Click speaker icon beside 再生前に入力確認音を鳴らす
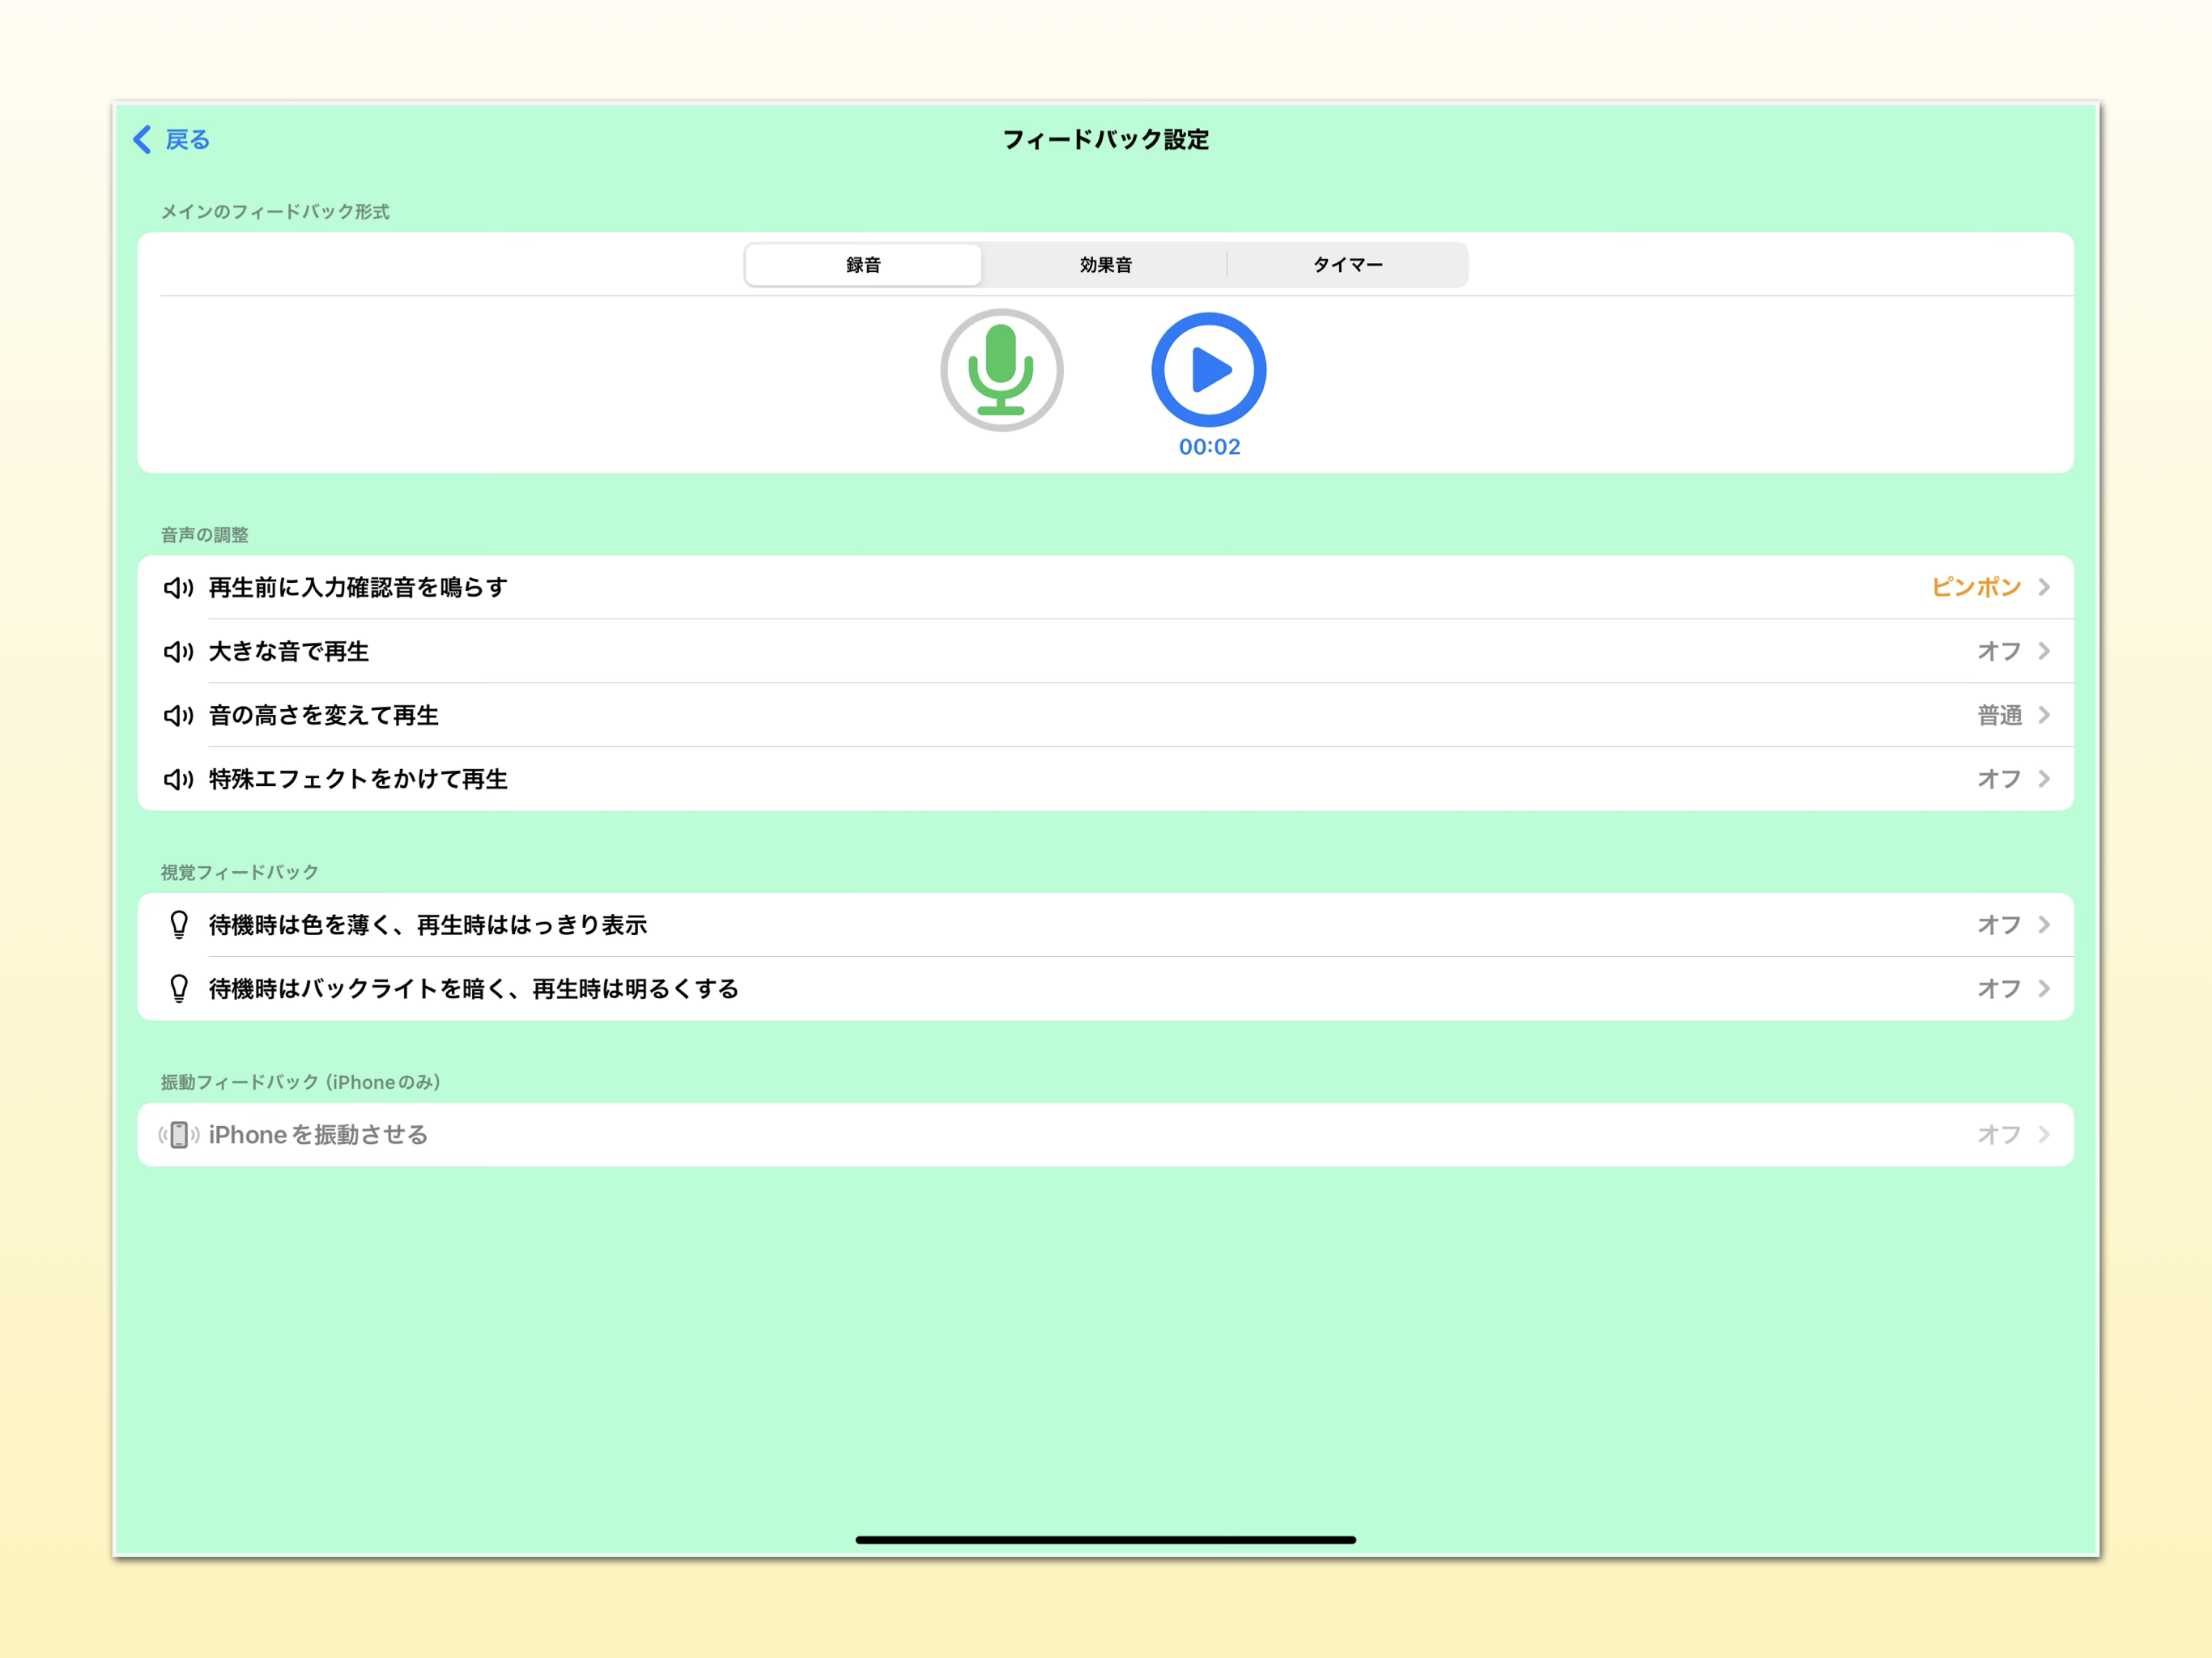The image size is (2212, 1658). click(x=178, y=588)
